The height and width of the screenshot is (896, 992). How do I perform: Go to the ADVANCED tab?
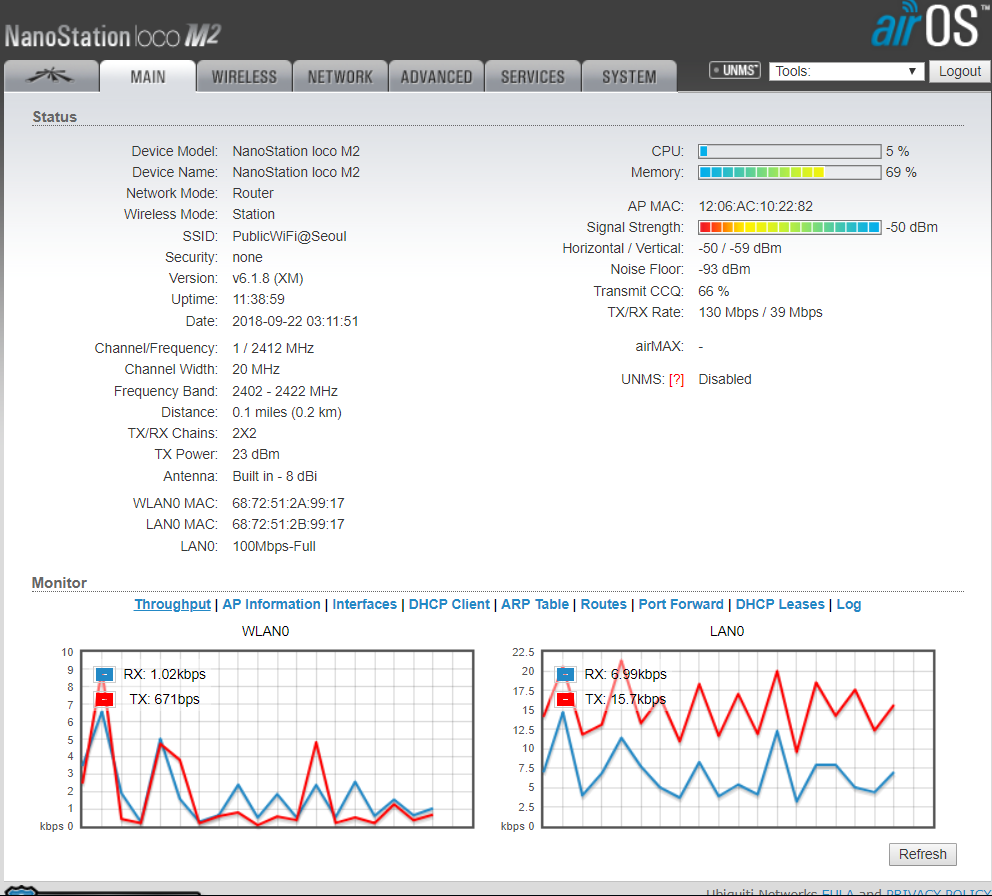tap(437, 77)
